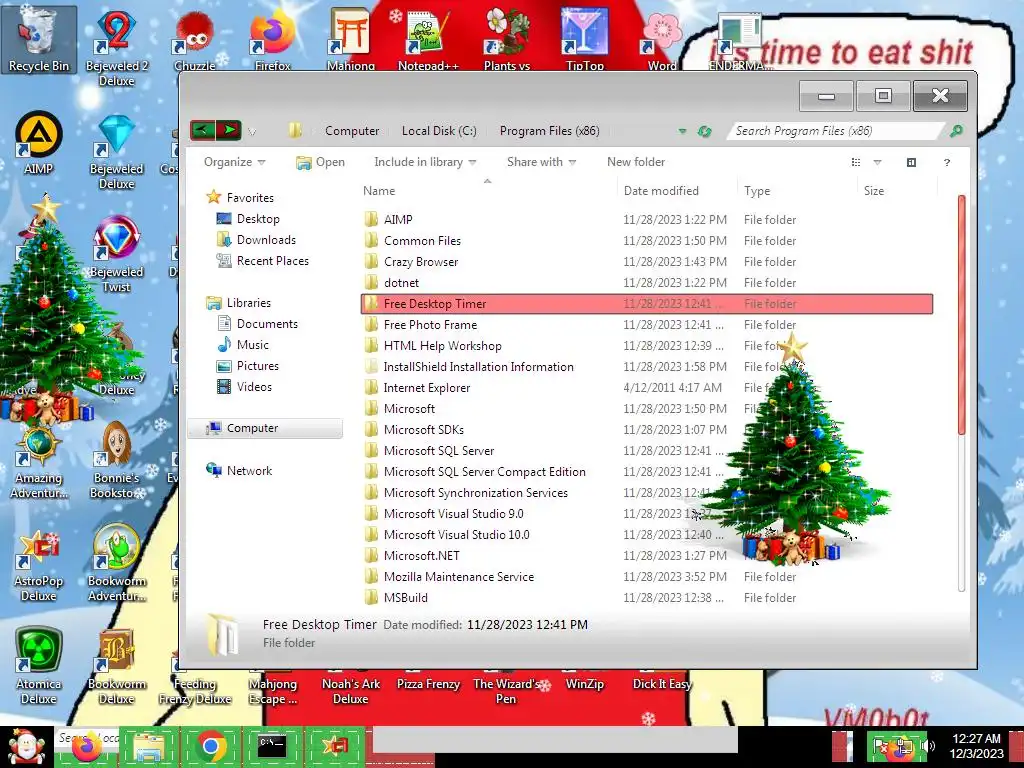Viewport: 1024px width, 768px height.
Task: Click the Chuzzle desktop icon
Action: click(x=195, y=40)
